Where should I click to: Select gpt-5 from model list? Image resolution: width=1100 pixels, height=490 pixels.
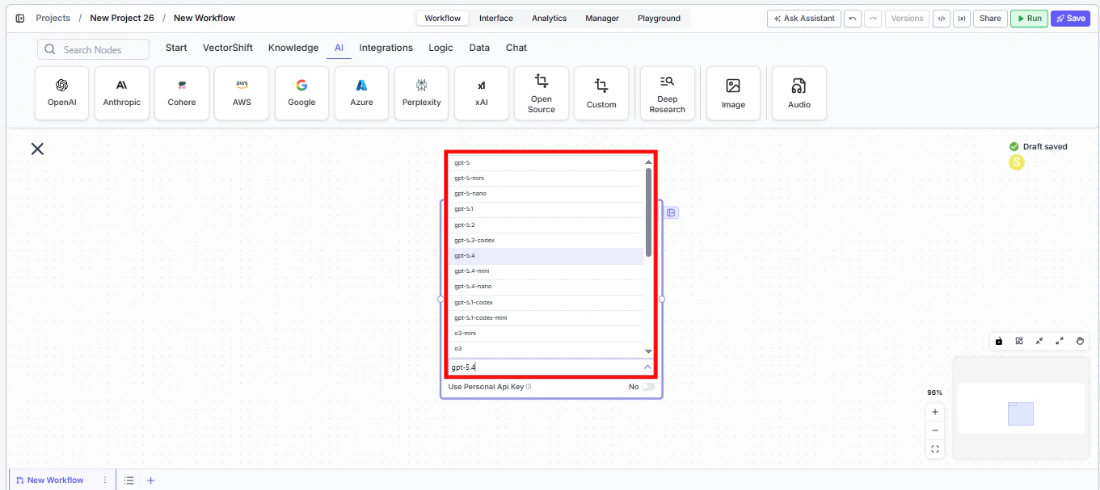point(546,163)
